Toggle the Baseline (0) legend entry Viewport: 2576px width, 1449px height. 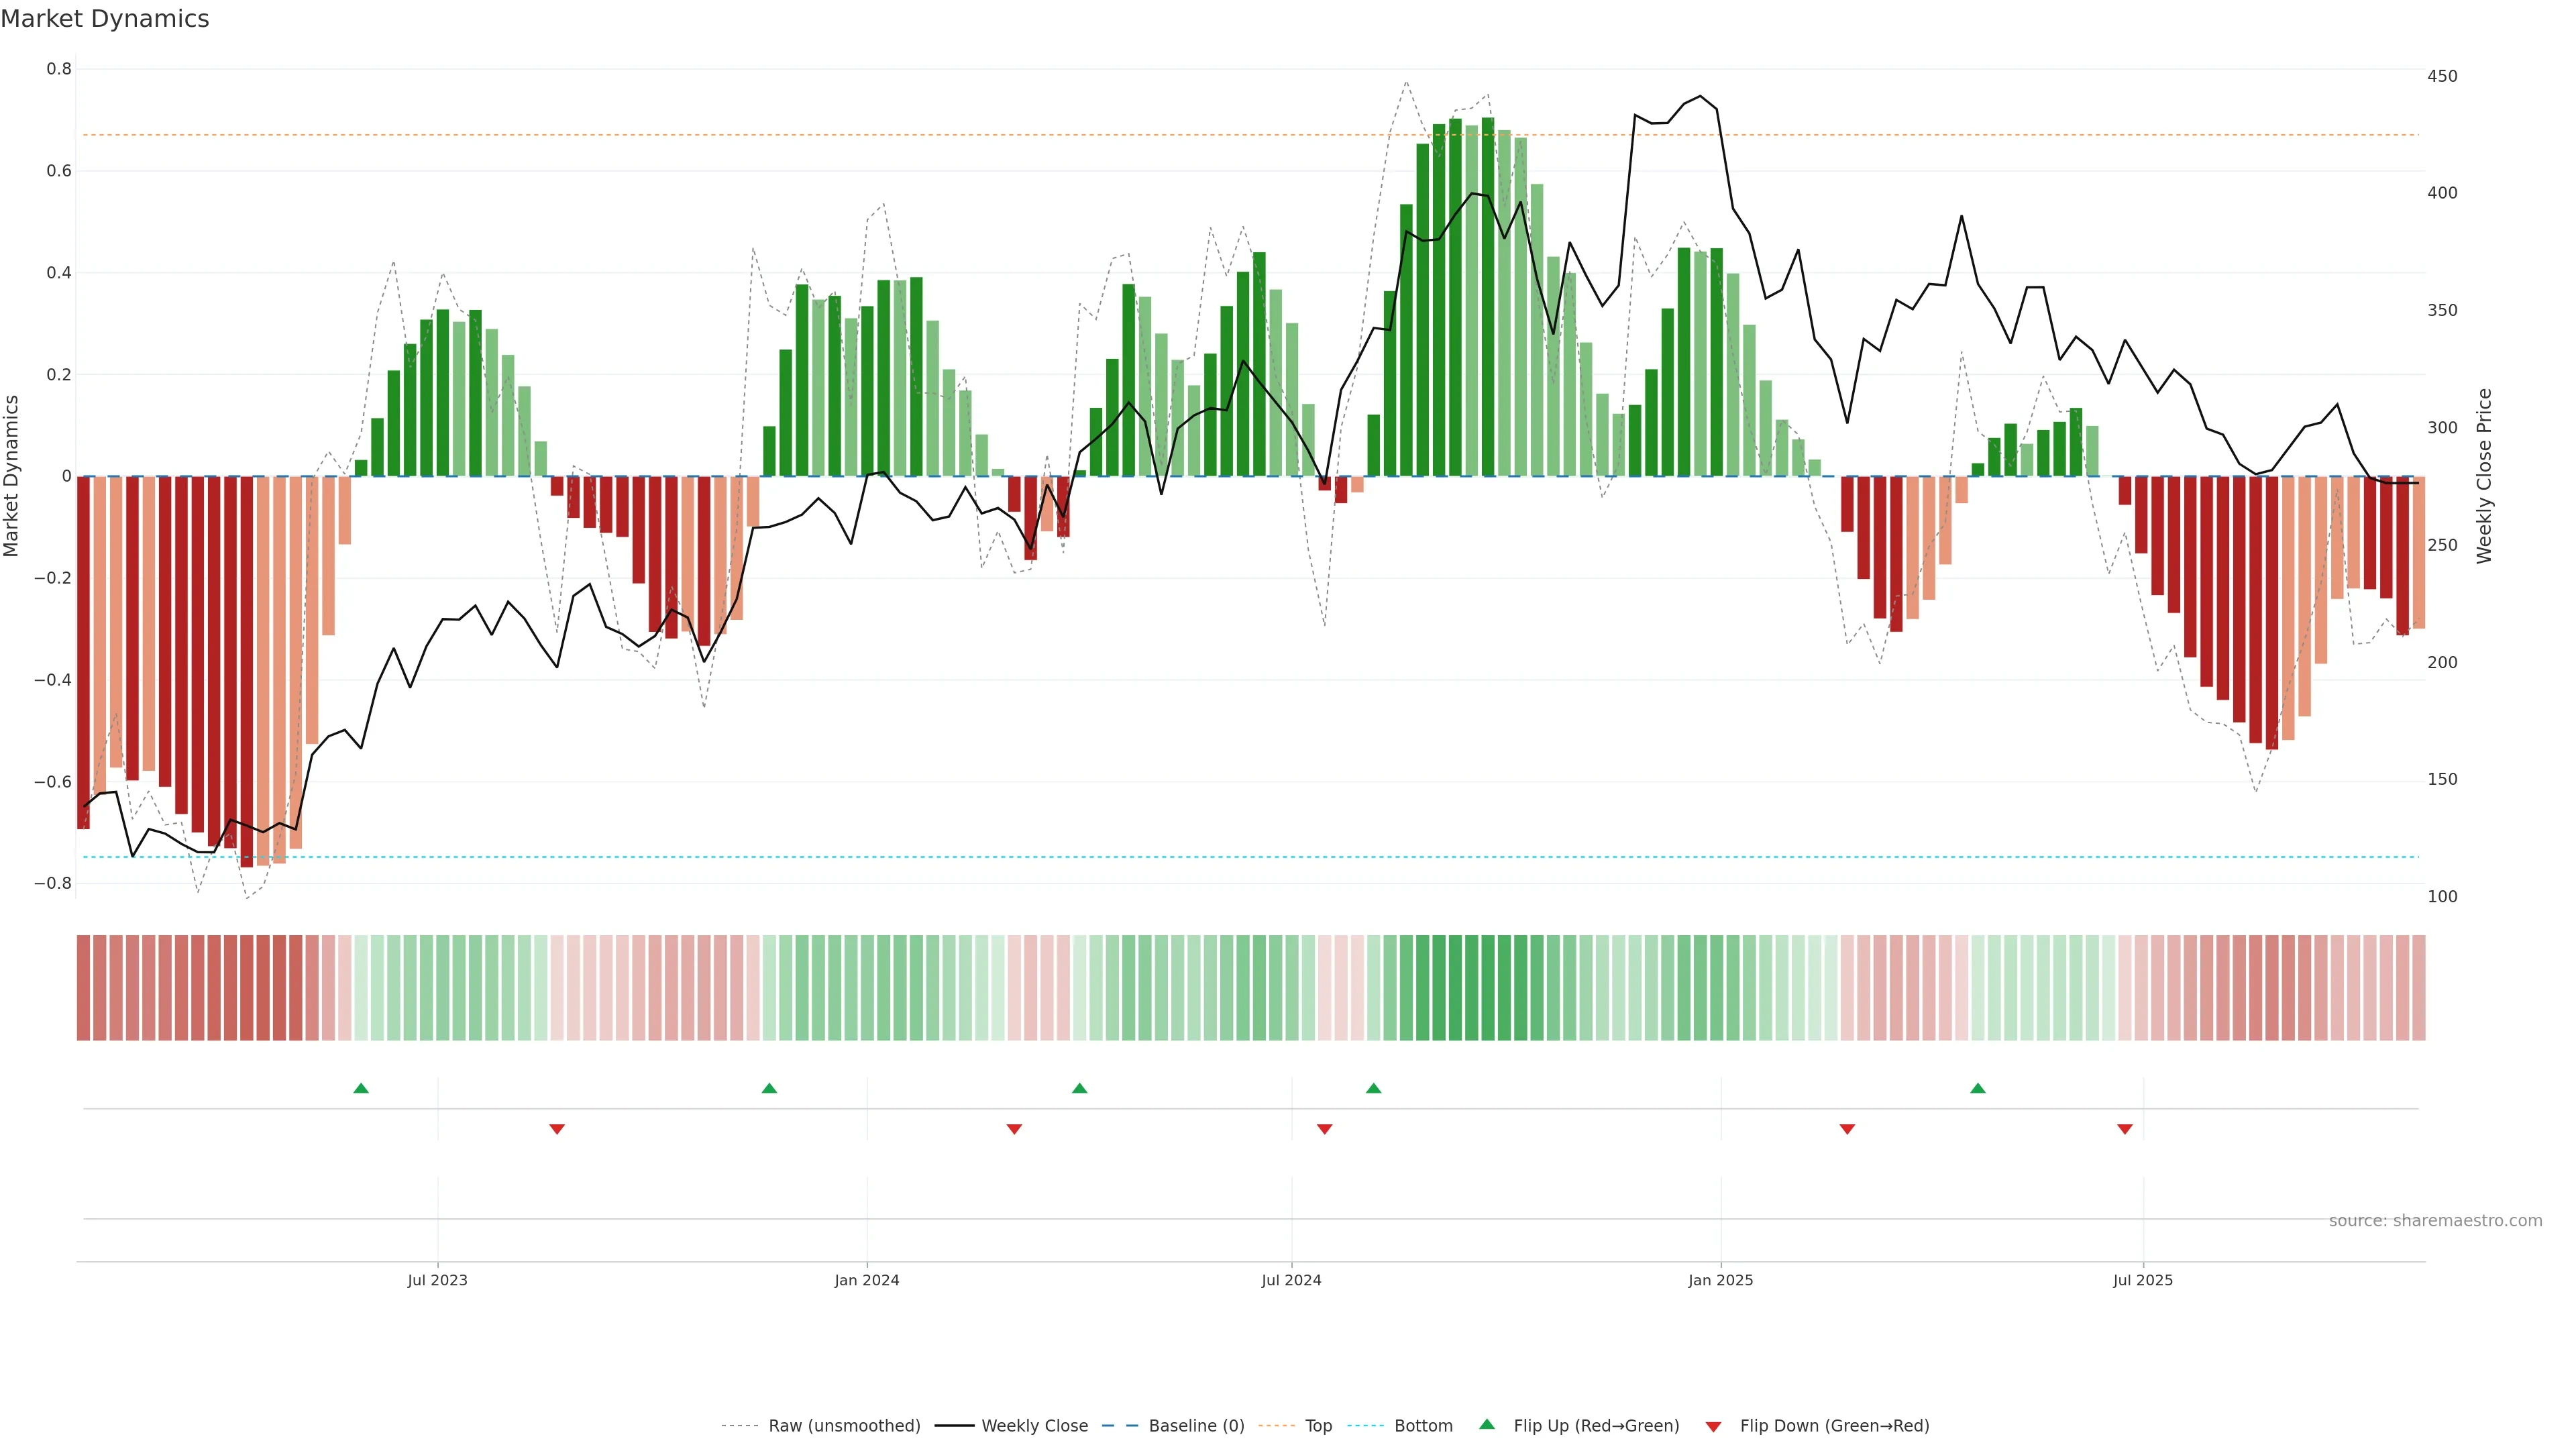(x=1196, y=1426)
